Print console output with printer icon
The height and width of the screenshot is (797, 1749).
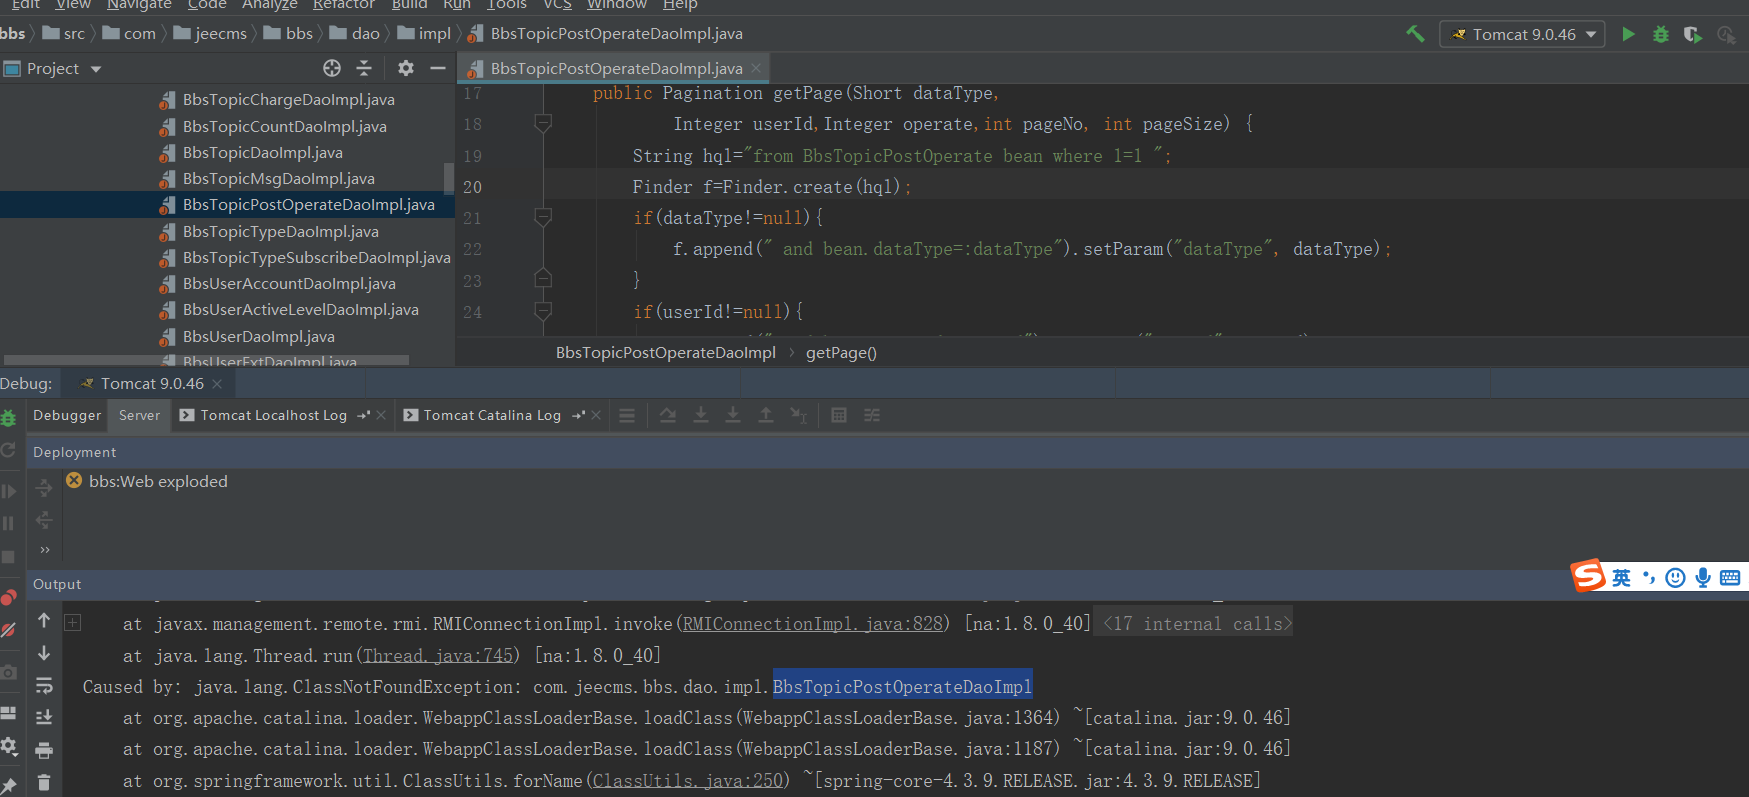click(x=44, y=750)
